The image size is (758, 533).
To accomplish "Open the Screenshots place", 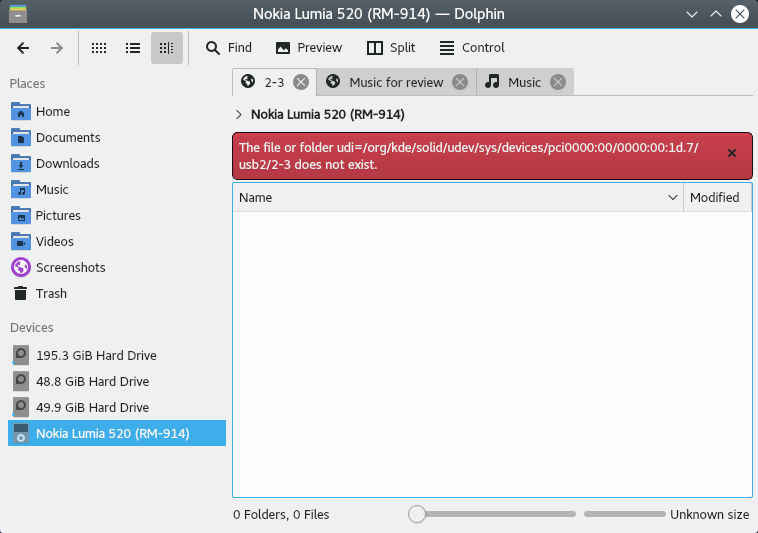I will [x=117, y=268].
